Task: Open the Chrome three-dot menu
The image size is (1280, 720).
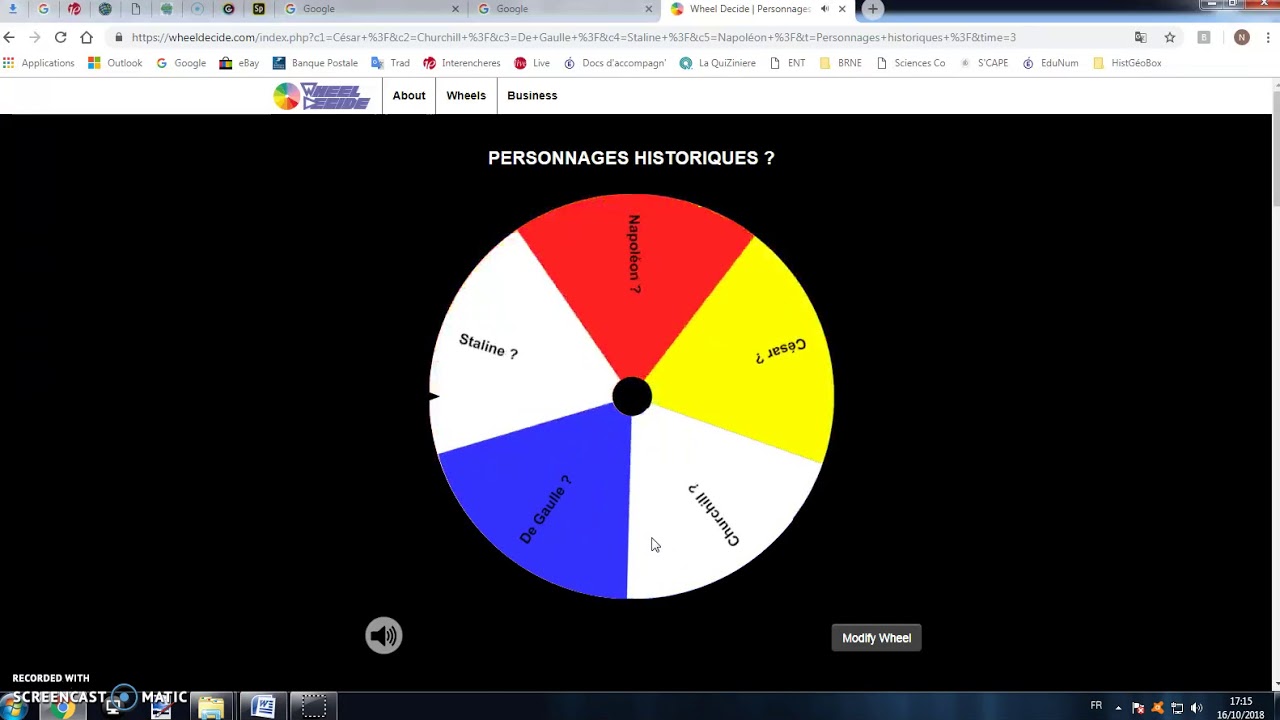Action: pyautogui.click(x=1268, y=37)
